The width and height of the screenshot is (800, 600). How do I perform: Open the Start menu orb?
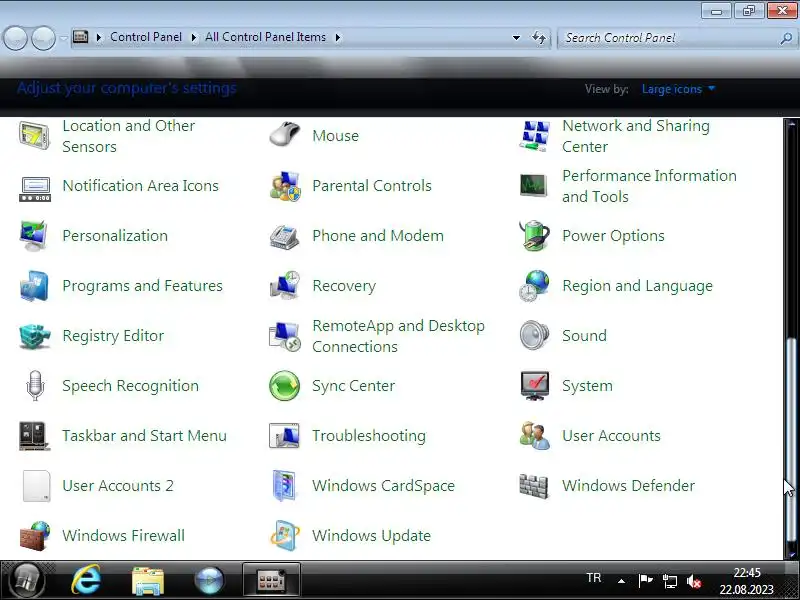(27, 581)
